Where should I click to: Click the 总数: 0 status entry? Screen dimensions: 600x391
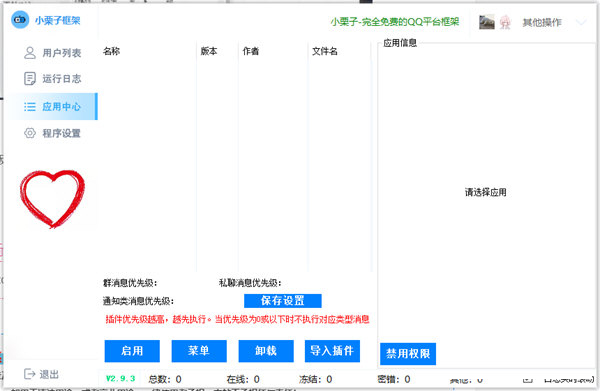pyautogui.click(x=165, y=380)
